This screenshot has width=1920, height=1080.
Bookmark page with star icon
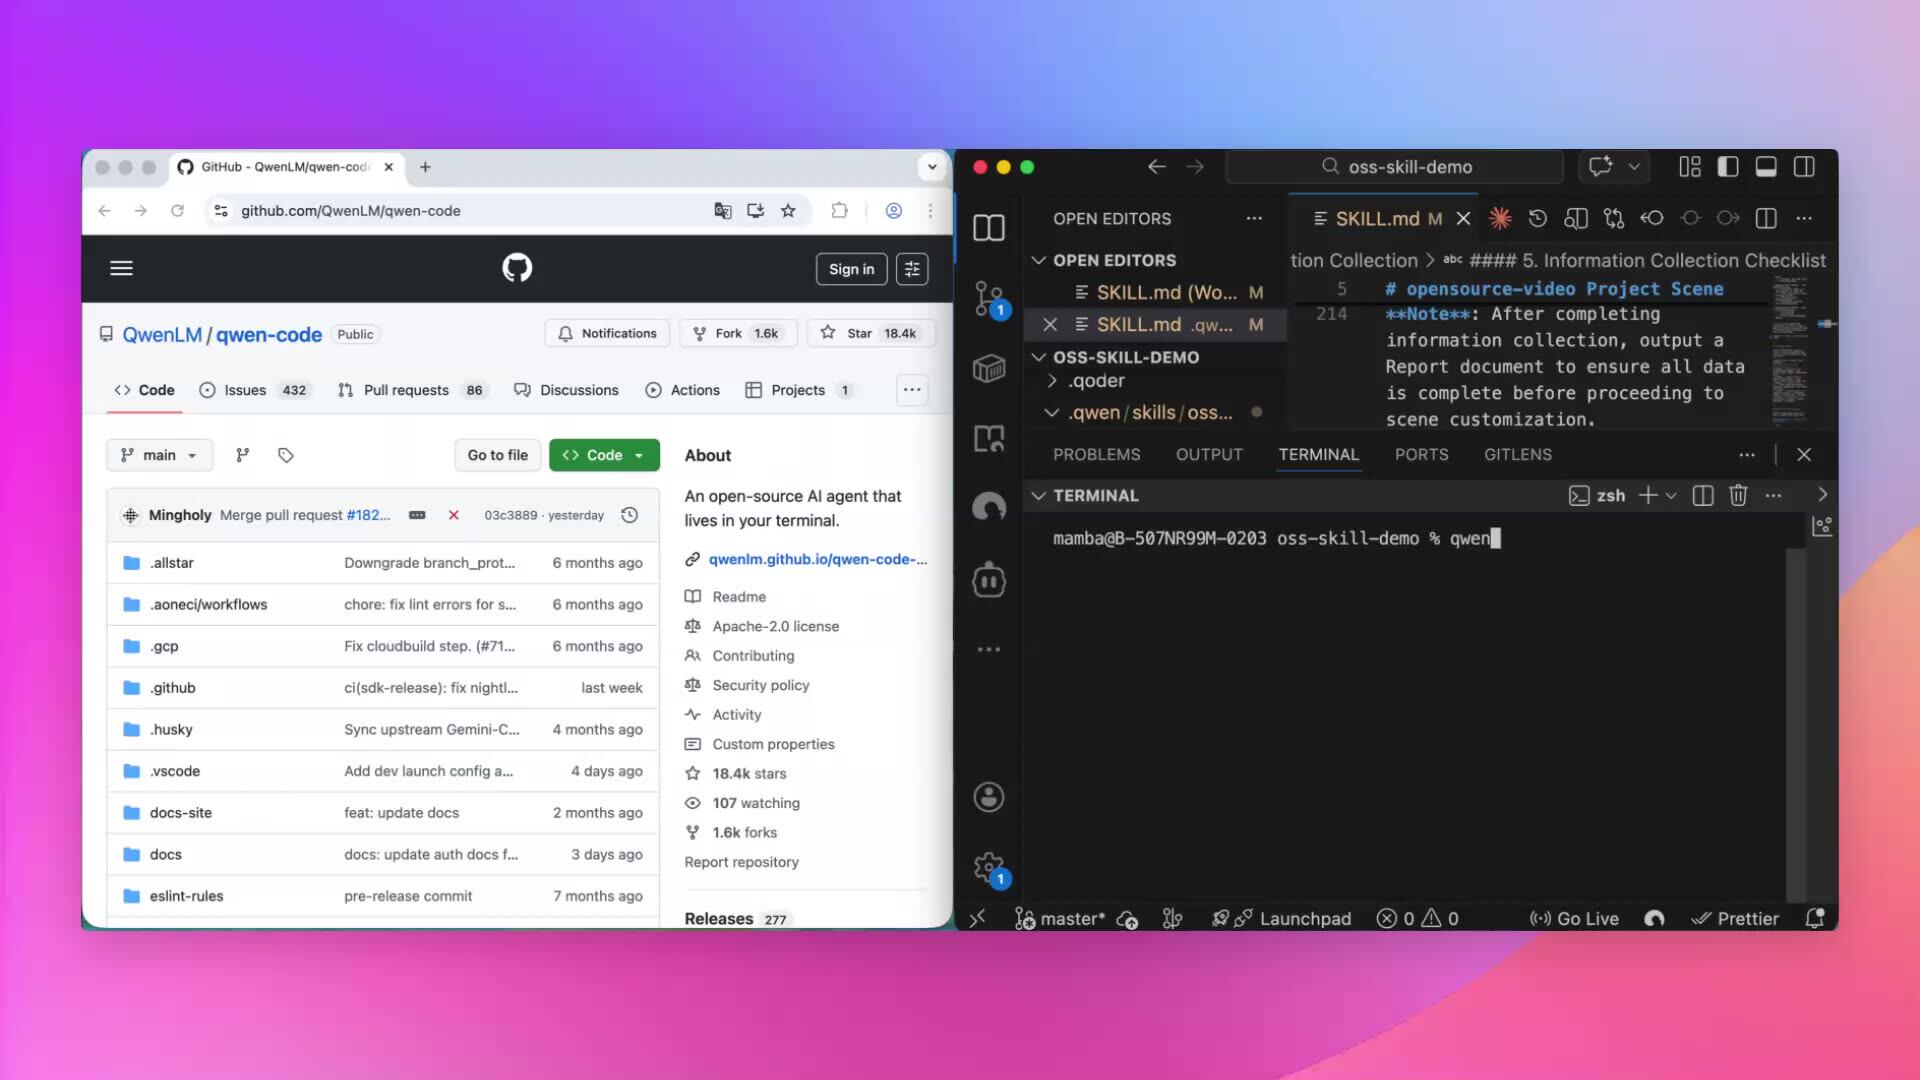coord(788,211)
